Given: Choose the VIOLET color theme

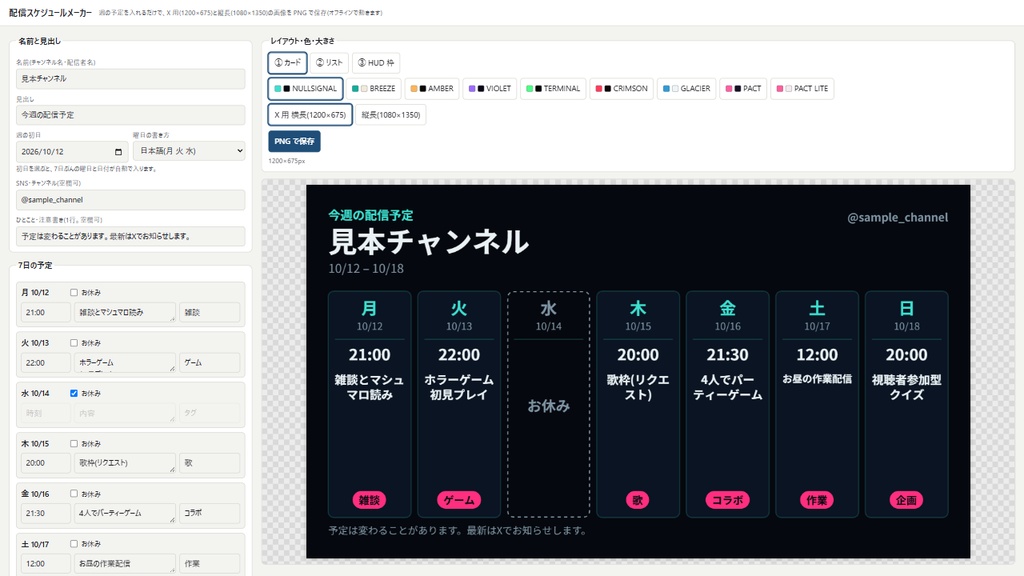Looking at the screenshot, I should coord(490,88).
